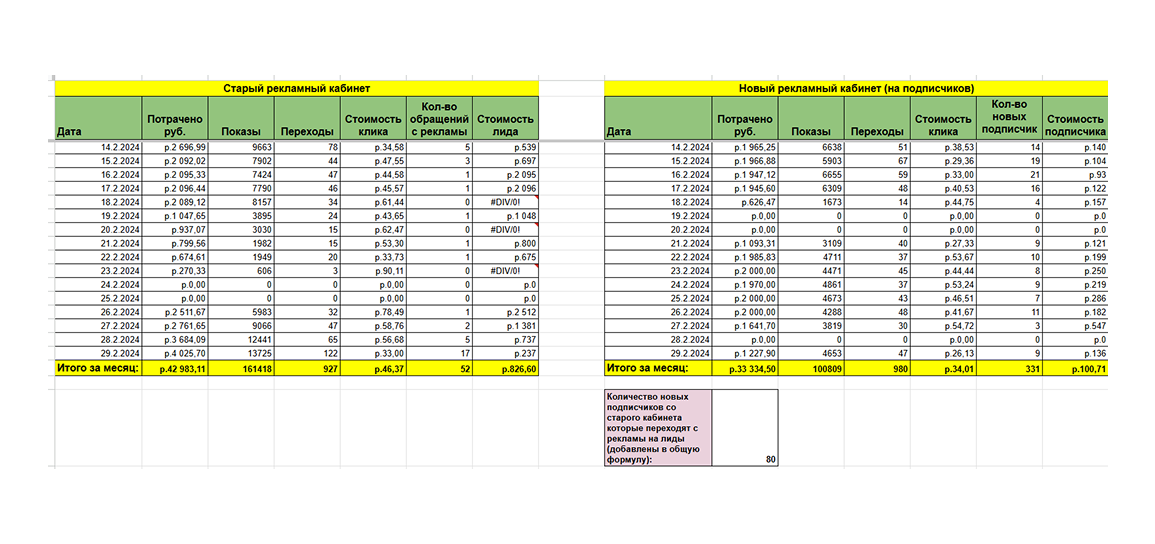This screenshot has width=1155, height=544.
Task: Select average click cost cell 'p.34,01'
Action: [x=943, y=367]
